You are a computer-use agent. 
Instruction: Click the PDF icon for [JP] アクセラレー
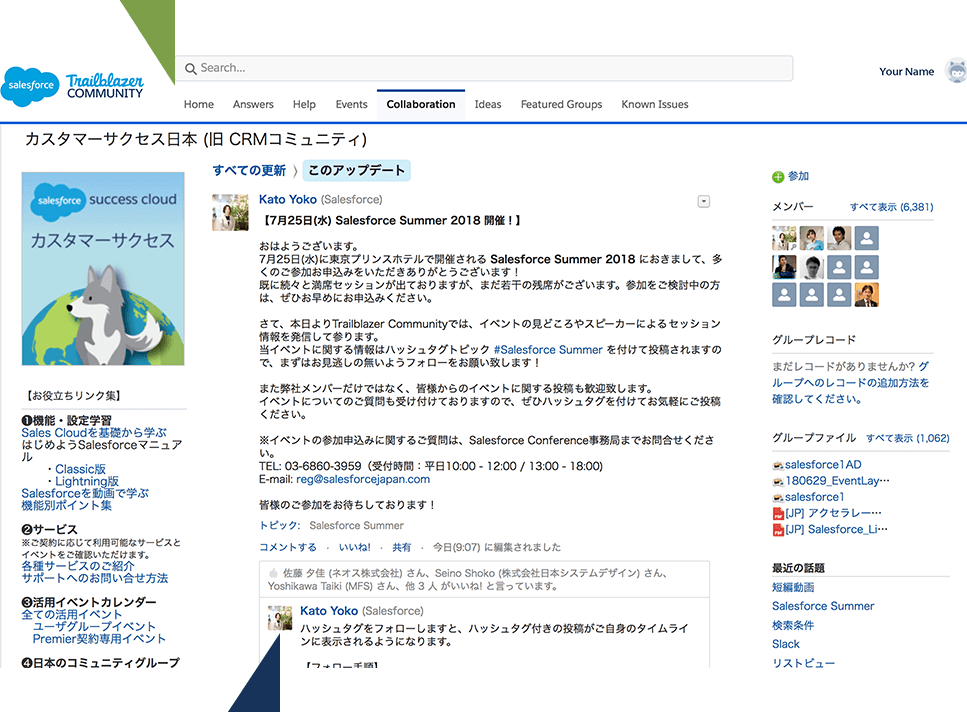click(778, 514)
